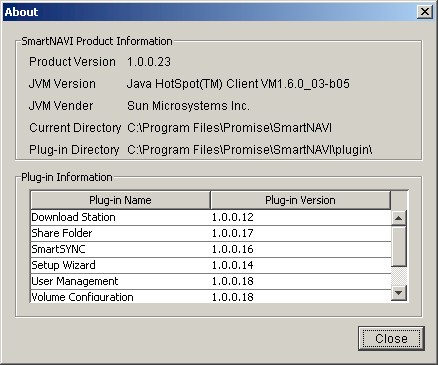This screenshot has height=365, width=438.
Task: Select the Share Folder row
Action: (211, 233)
